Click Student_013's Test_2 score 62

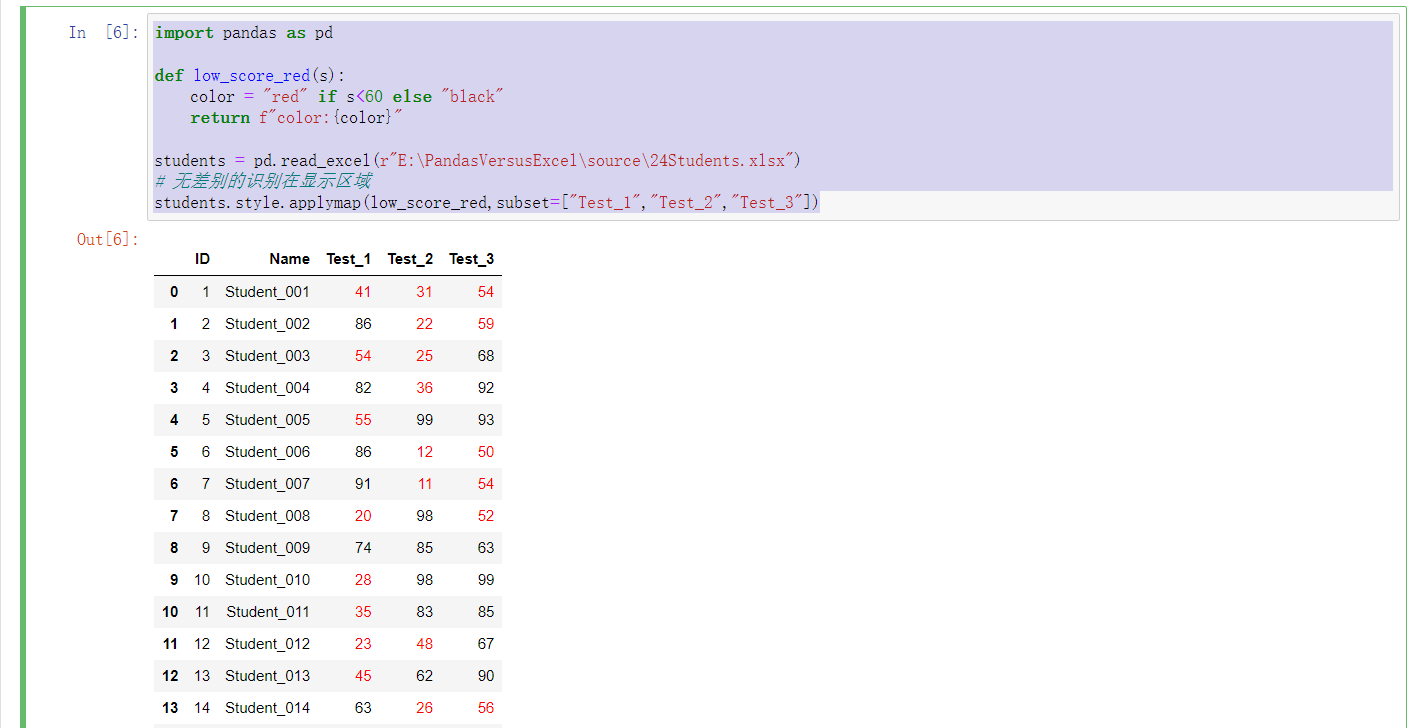pos(425,676)
